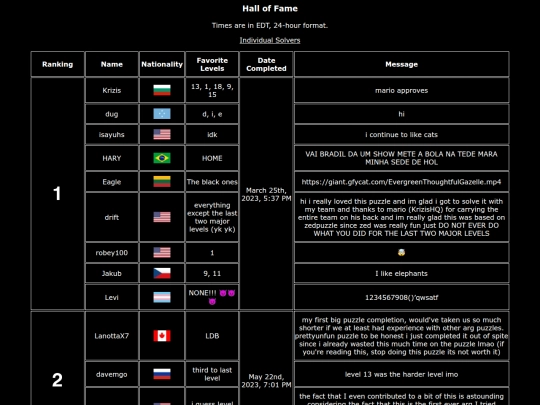This screenshot has height=405, width=540.
Task: Click 'i continue to like cats' message
Action: coord(402,135)
